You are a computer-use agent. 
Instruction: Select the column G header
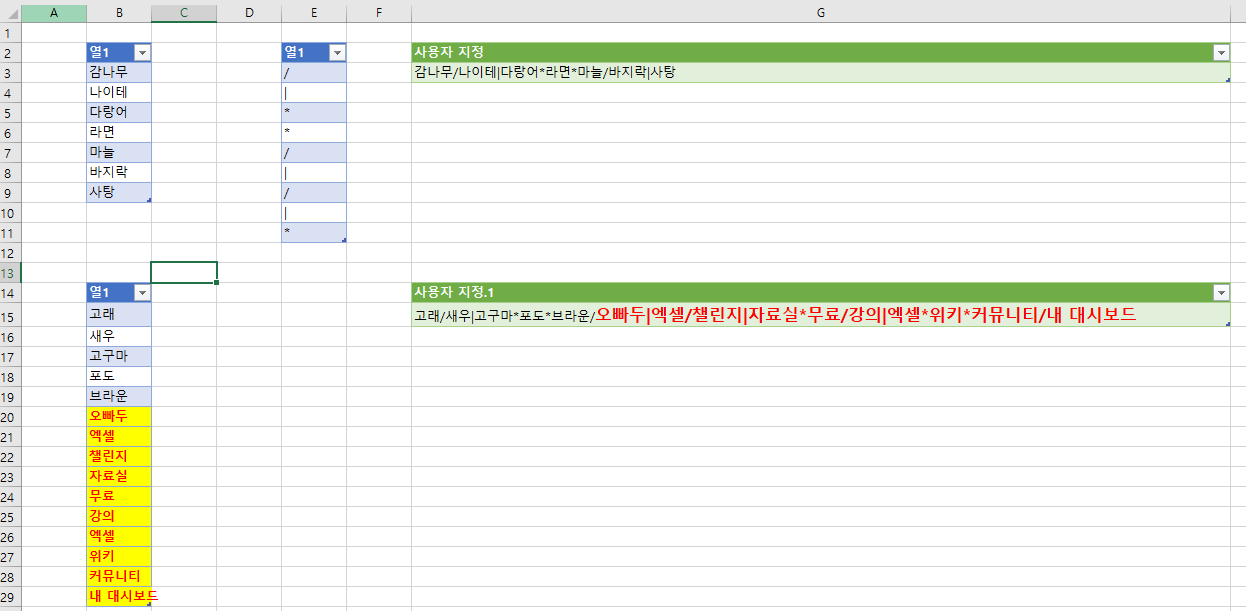coord(820,12)
